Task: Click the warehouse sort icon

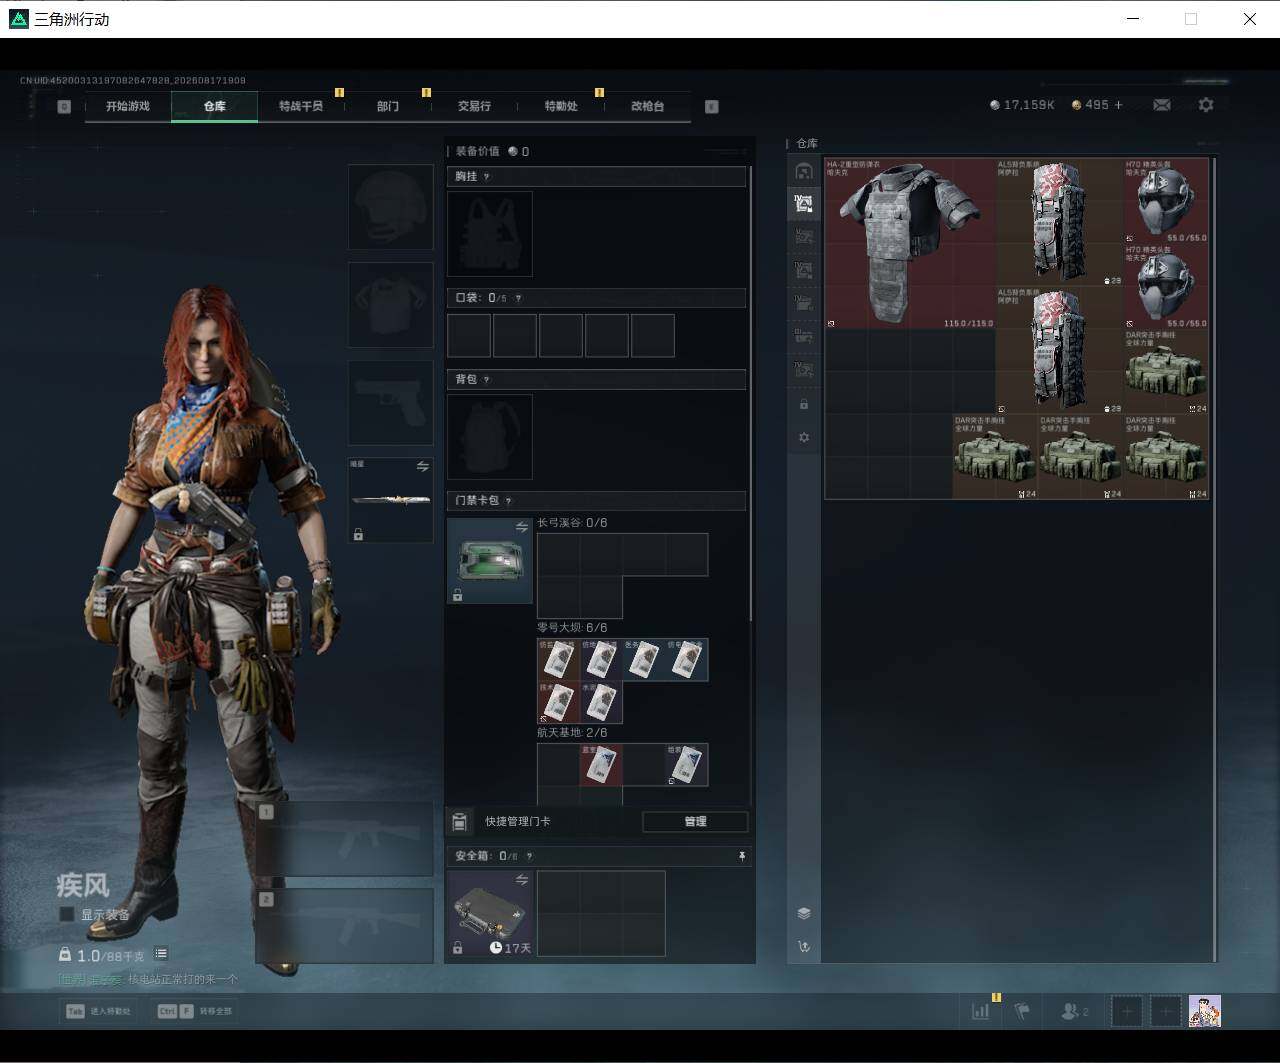Action: pyautogui.click(x=804, y=947)
